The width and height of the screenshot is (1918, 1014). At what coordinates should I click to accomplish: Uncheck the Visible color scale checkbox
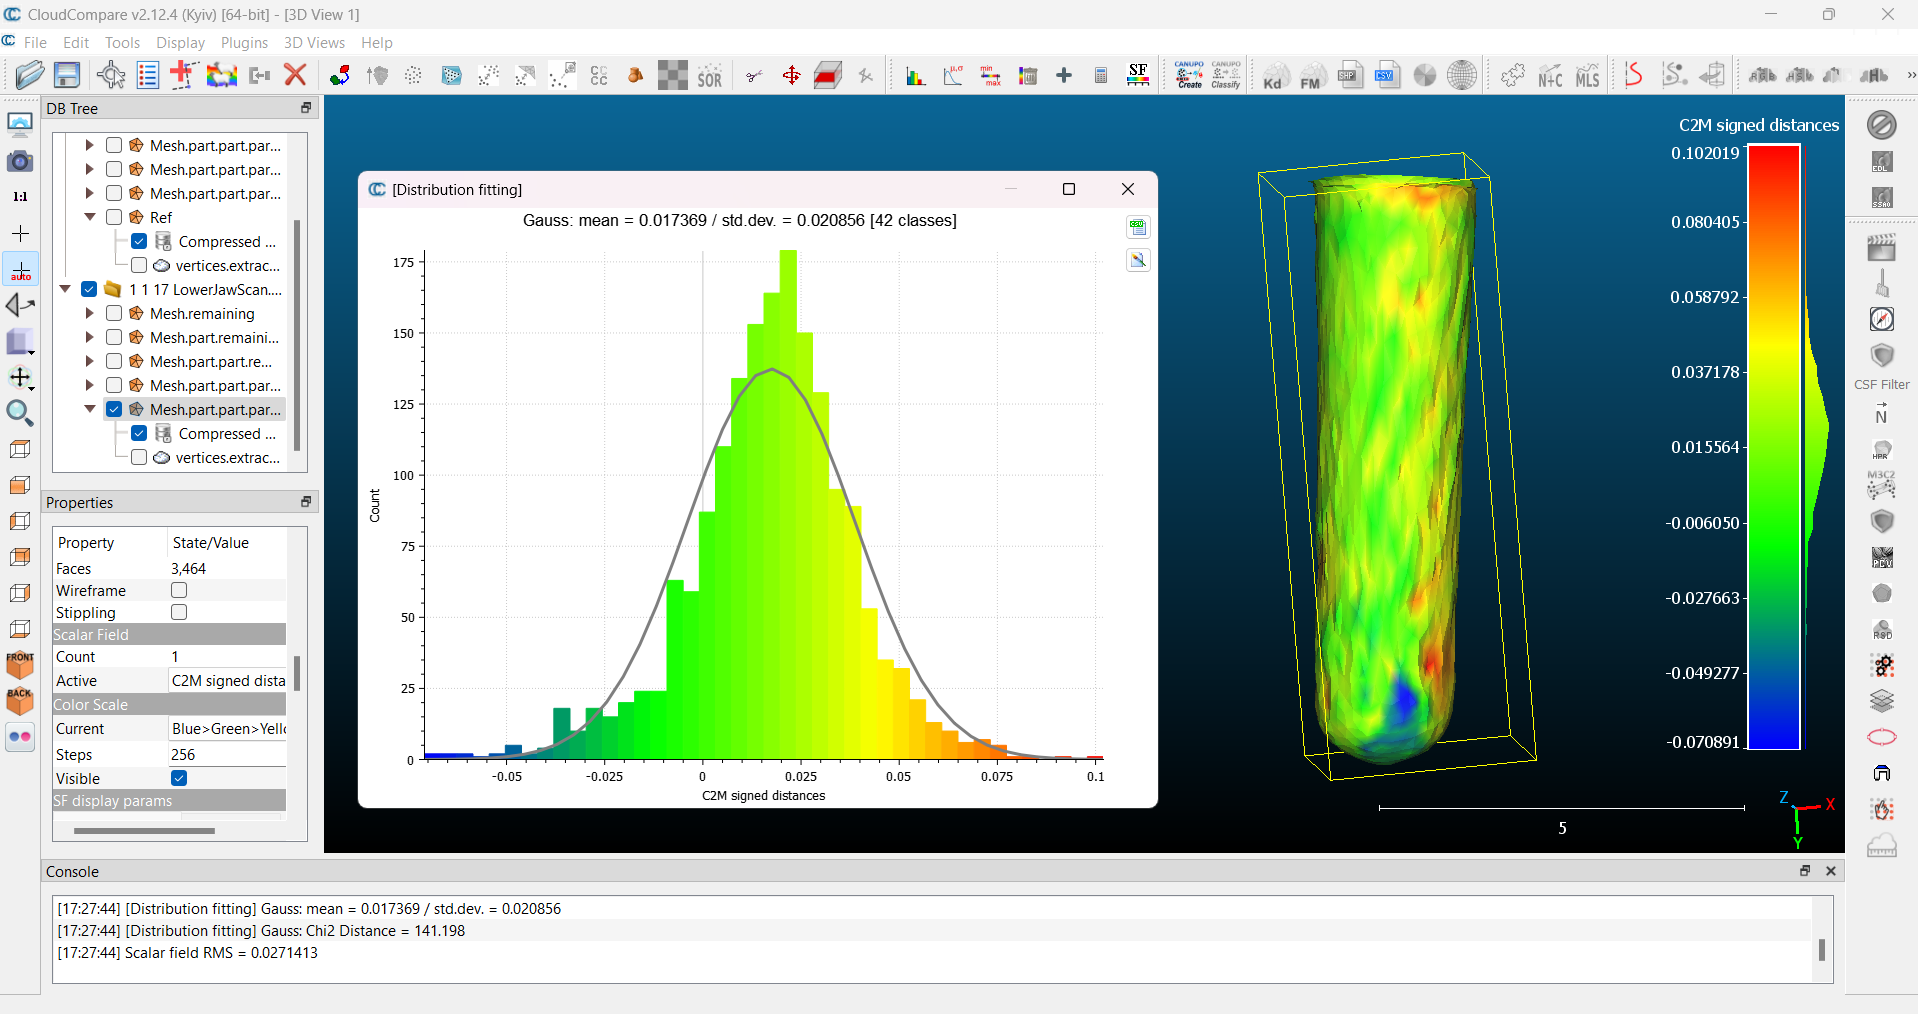(179, 778)
